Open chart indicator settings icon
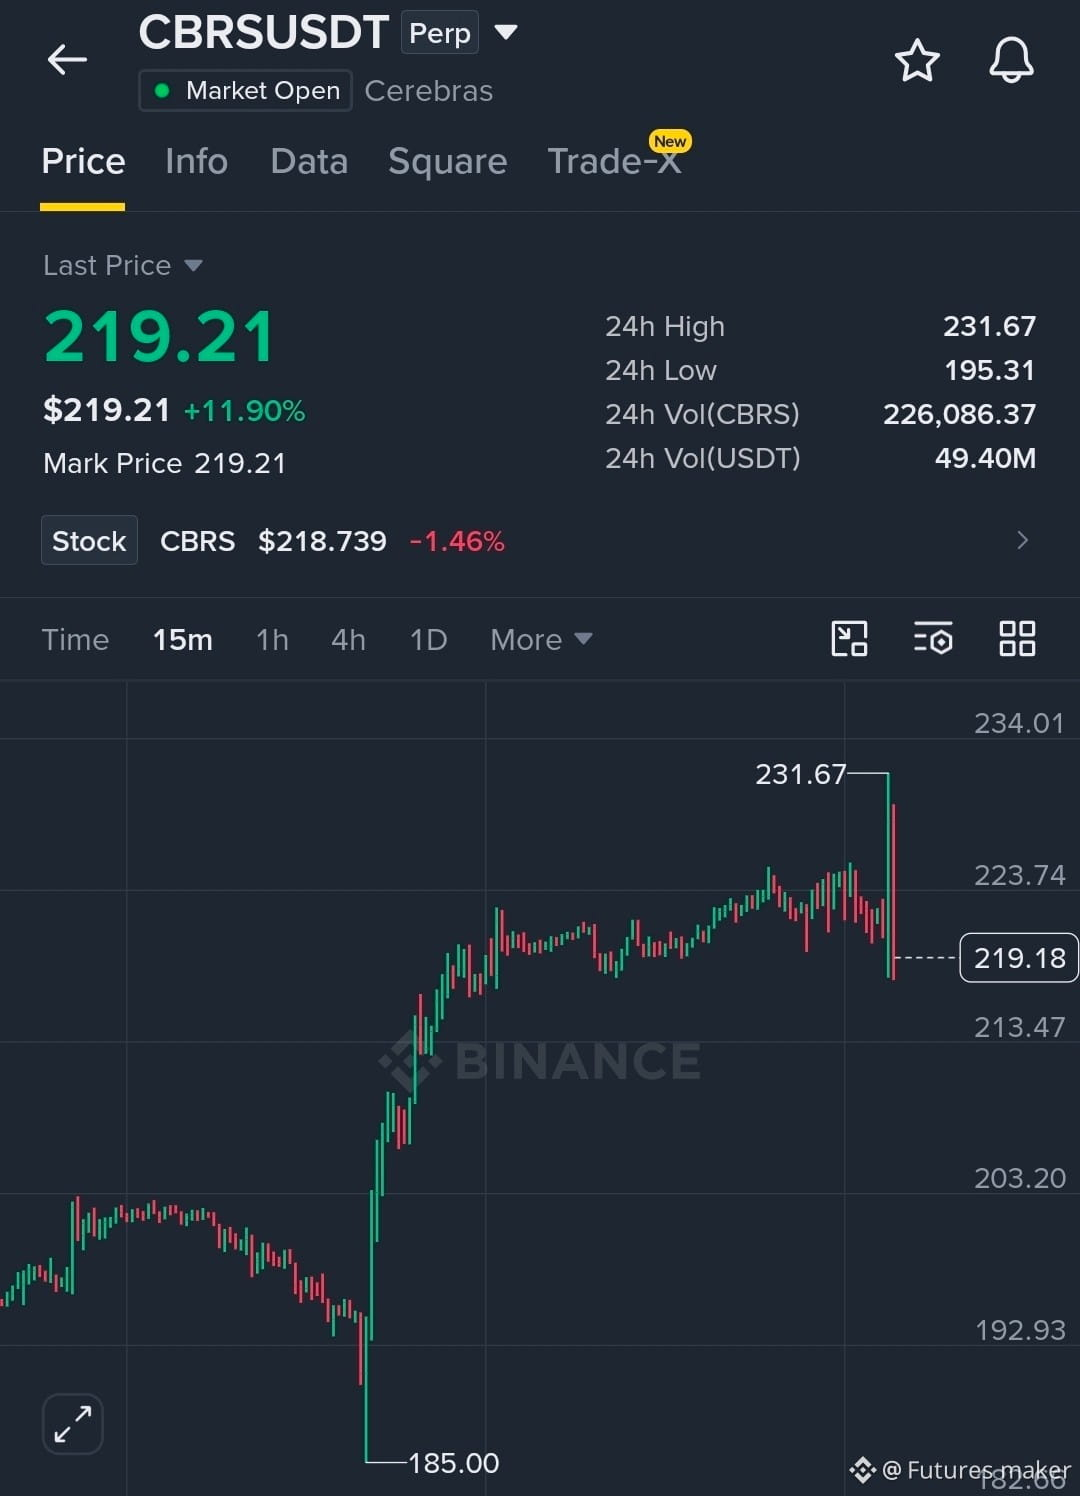Image resolution: width=1080 pixels, height=1496 pixels. click(x=933, y=638)
